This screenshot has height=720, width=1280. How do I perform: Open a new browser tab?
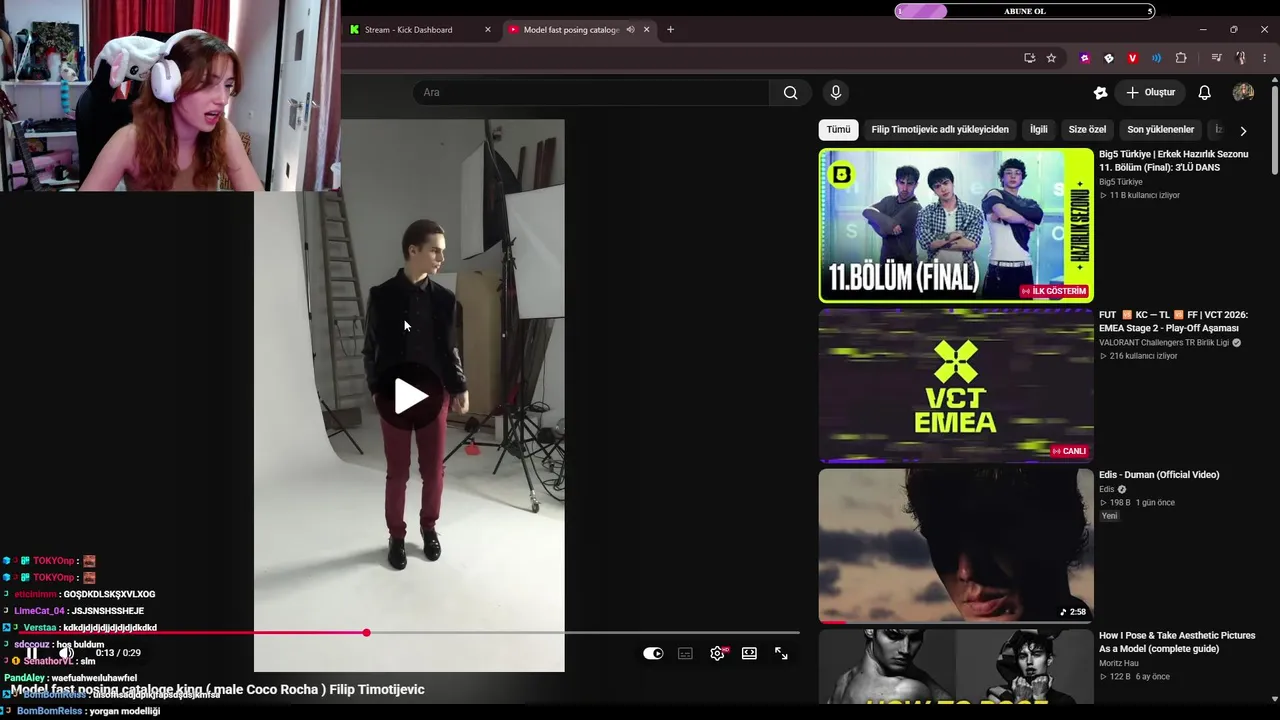click(670, 30)
